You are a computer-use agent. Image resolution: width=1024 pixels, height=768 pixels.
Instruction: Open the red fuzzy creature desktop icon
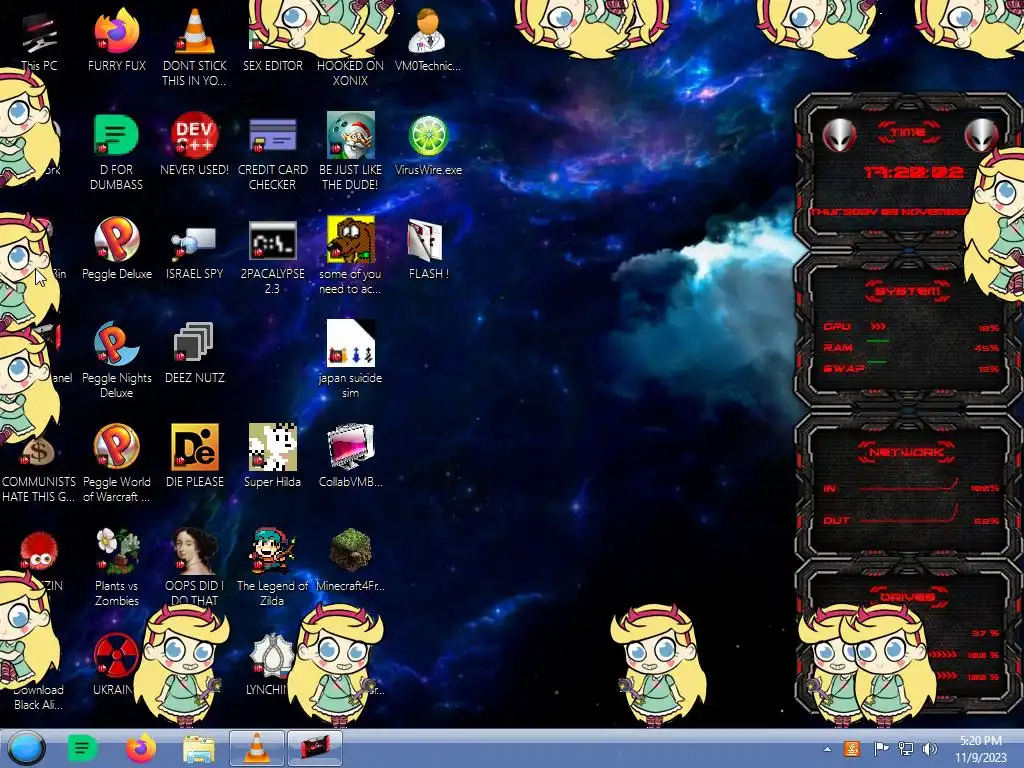39,552
